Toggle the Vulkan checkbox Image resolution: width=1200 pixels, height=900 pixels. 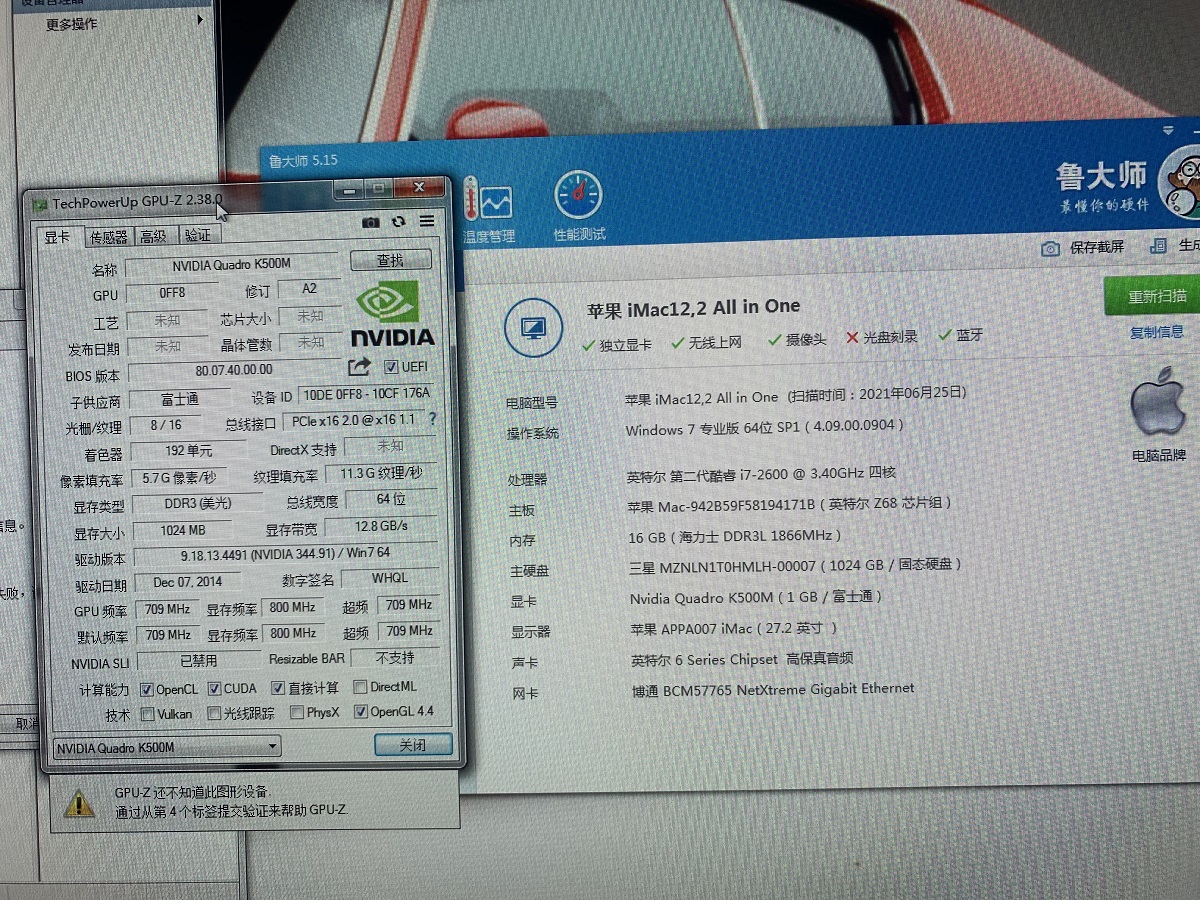(147, 714)
